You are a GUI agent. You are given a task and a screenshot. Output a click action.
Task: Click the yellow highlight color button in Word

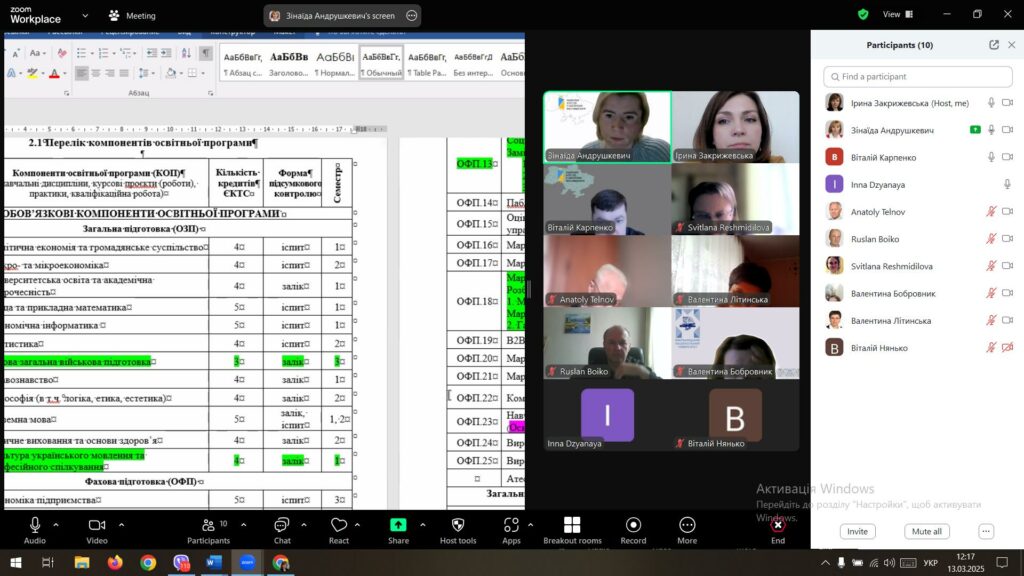click(32, 73)
